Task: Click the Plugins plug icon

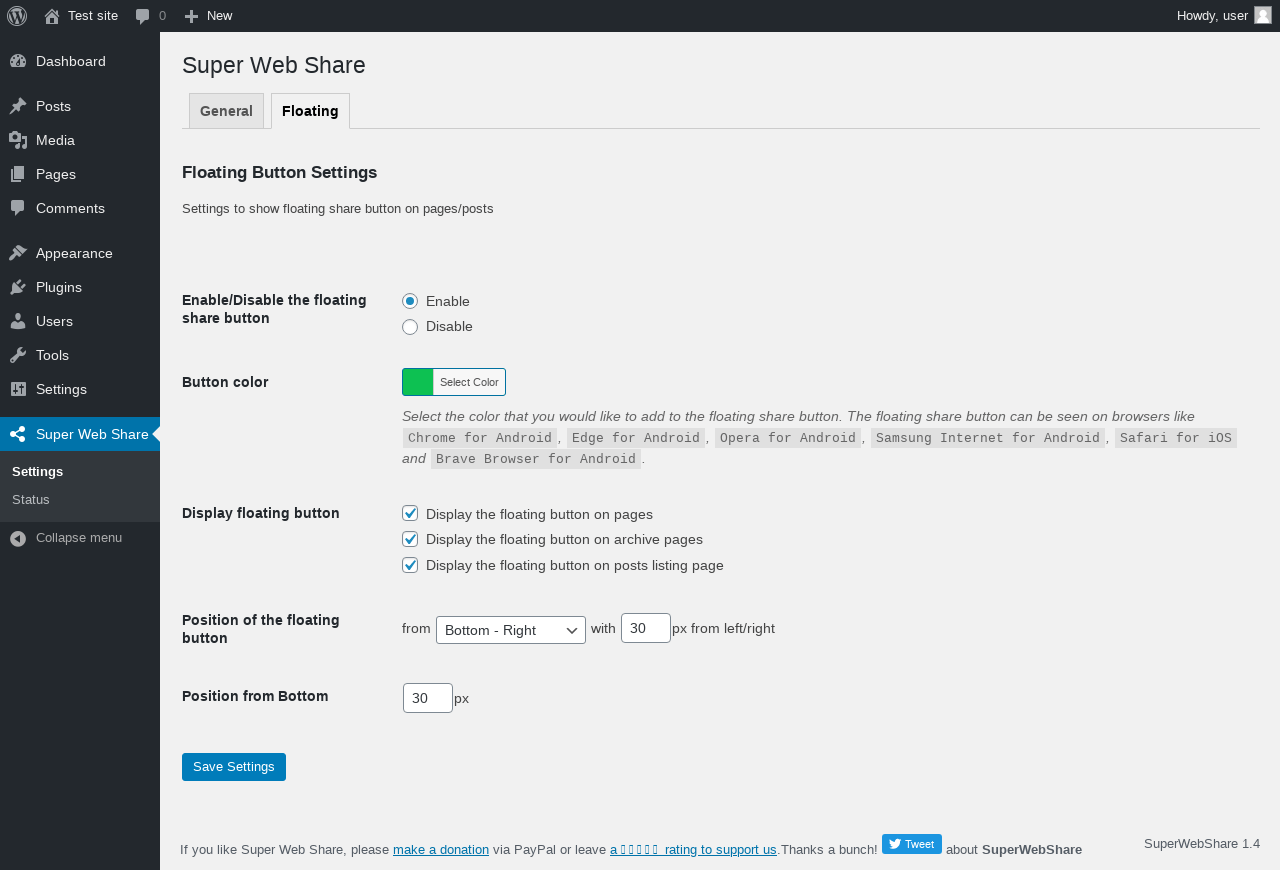Action: 18,287
